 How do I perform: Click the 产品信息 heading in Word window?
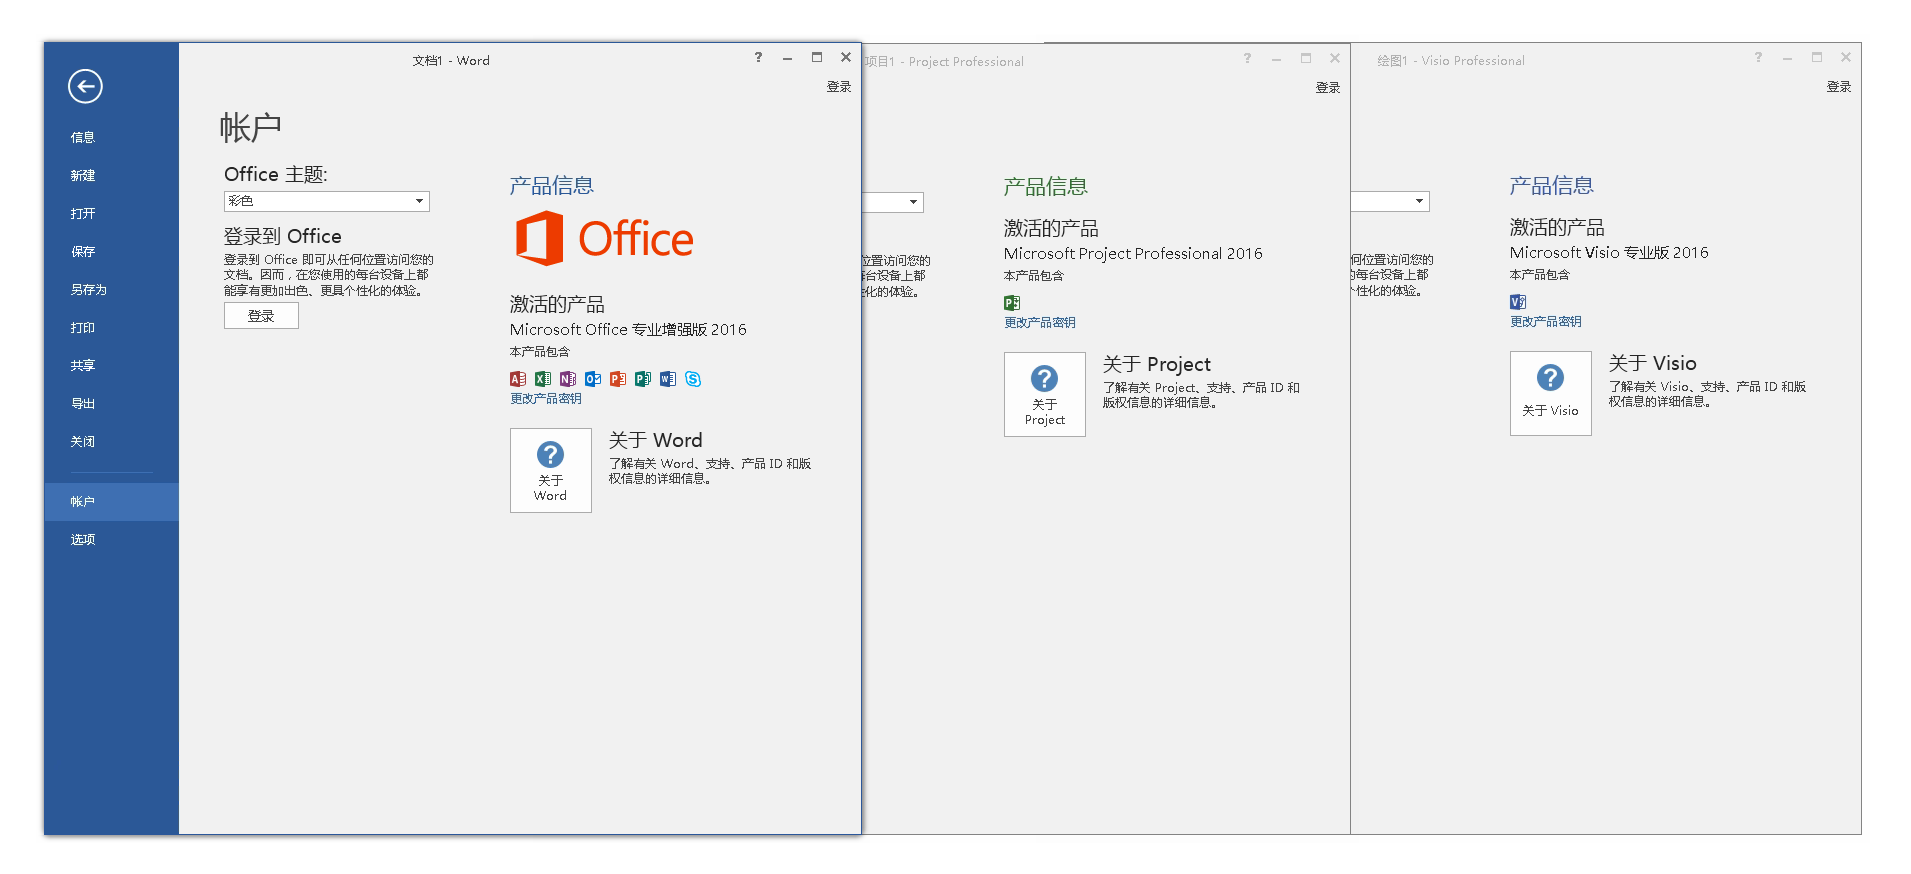pyautogui.click(x=552, y=185)
